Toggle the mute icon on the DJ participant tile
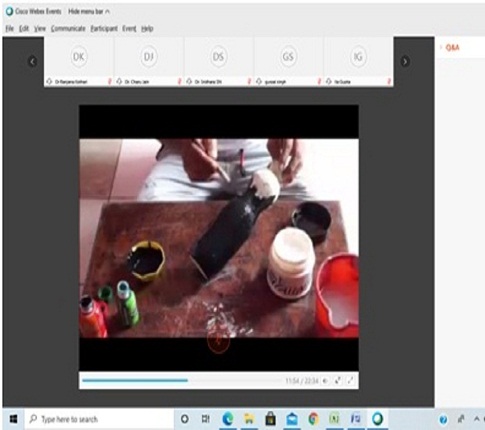 tap(179, 81)
